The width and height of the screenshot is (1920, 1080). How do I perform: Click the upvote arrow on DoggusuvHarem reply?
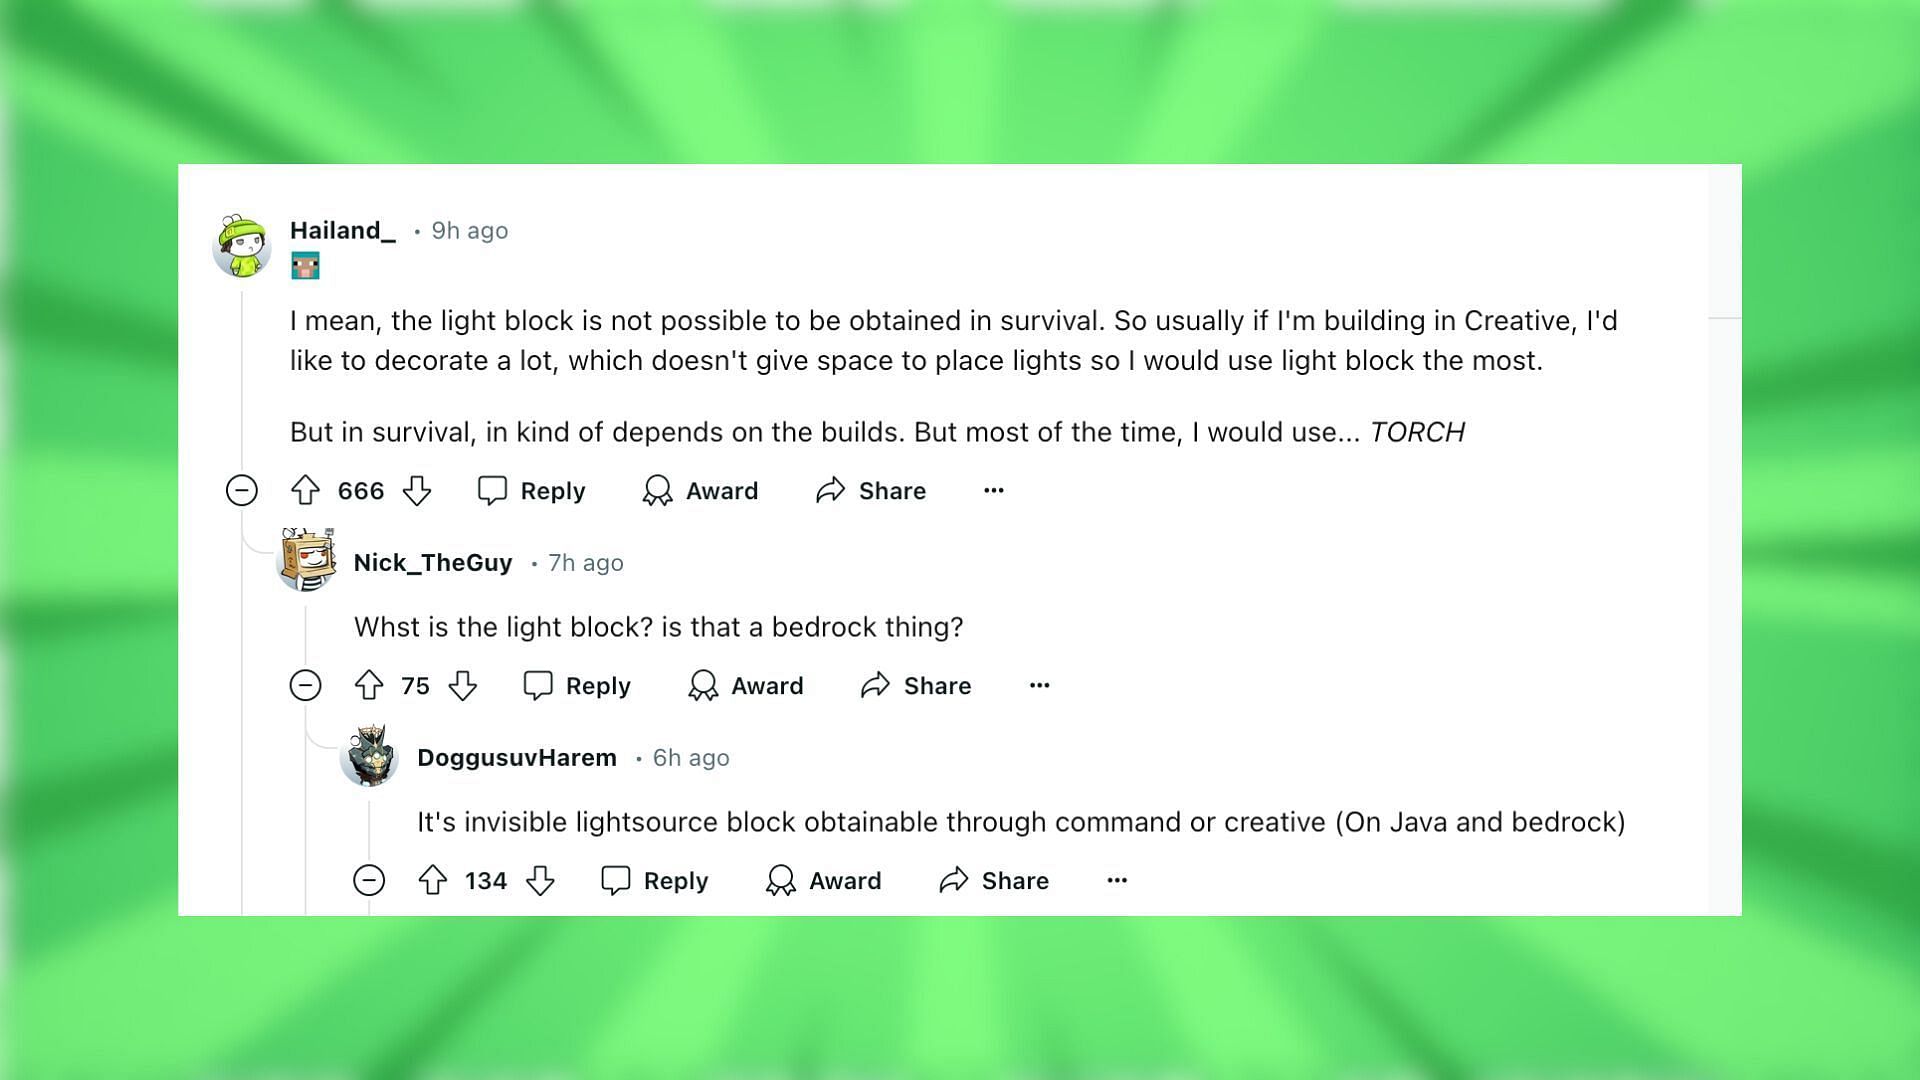435,880
